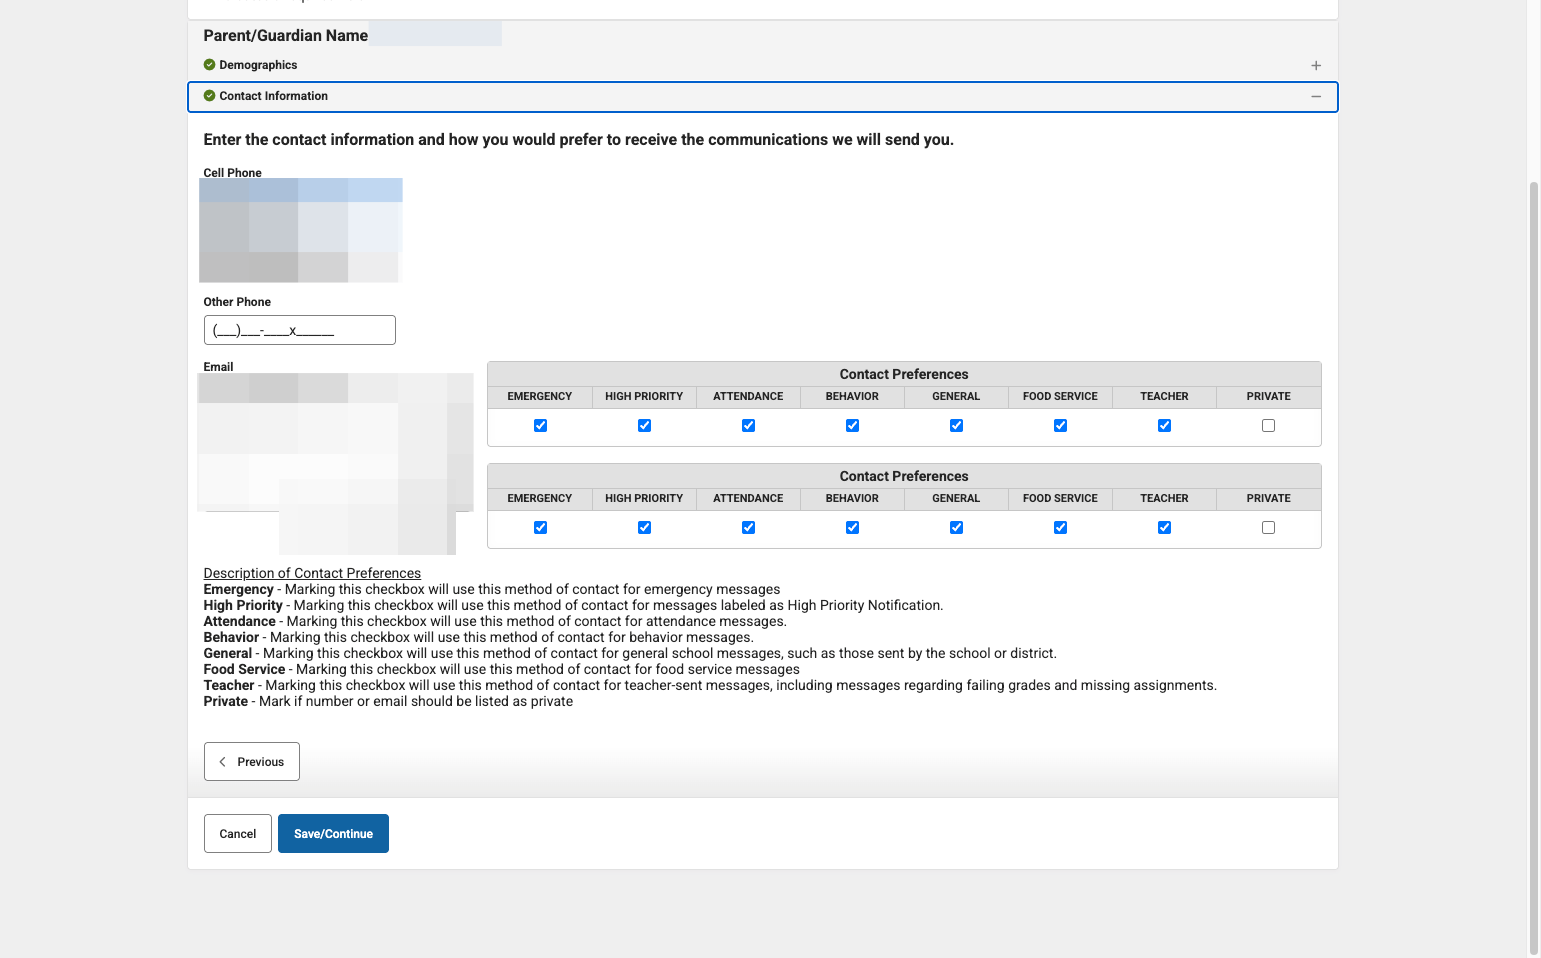Select the "Parent/Guardian Name" heading text

[x=286, y=36]
